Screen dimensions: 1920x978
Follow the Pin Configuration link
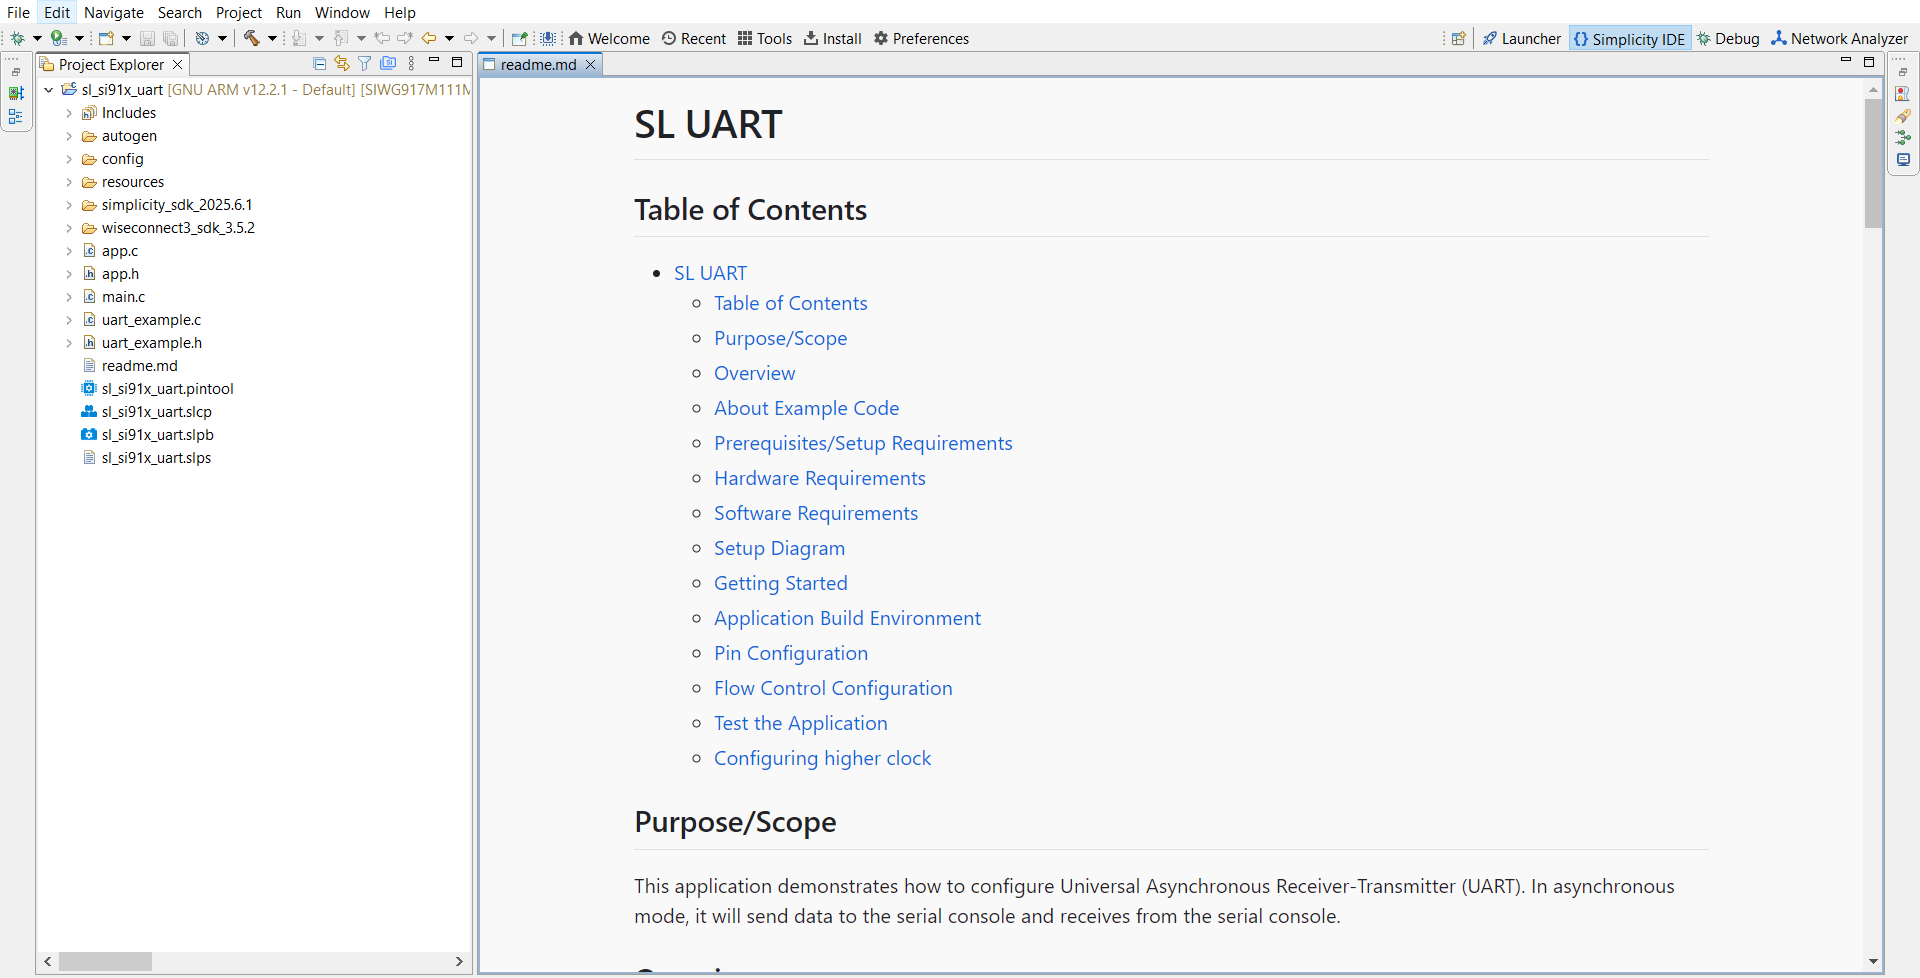[791, 653]
